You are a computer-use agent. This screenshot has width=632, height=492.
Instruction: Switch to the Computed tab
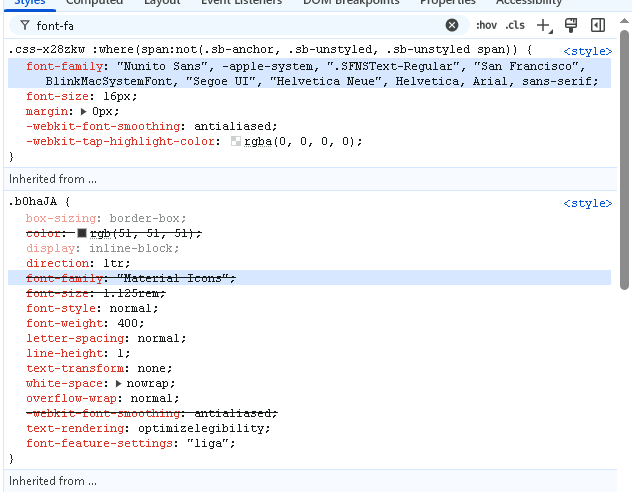point(94,2)
